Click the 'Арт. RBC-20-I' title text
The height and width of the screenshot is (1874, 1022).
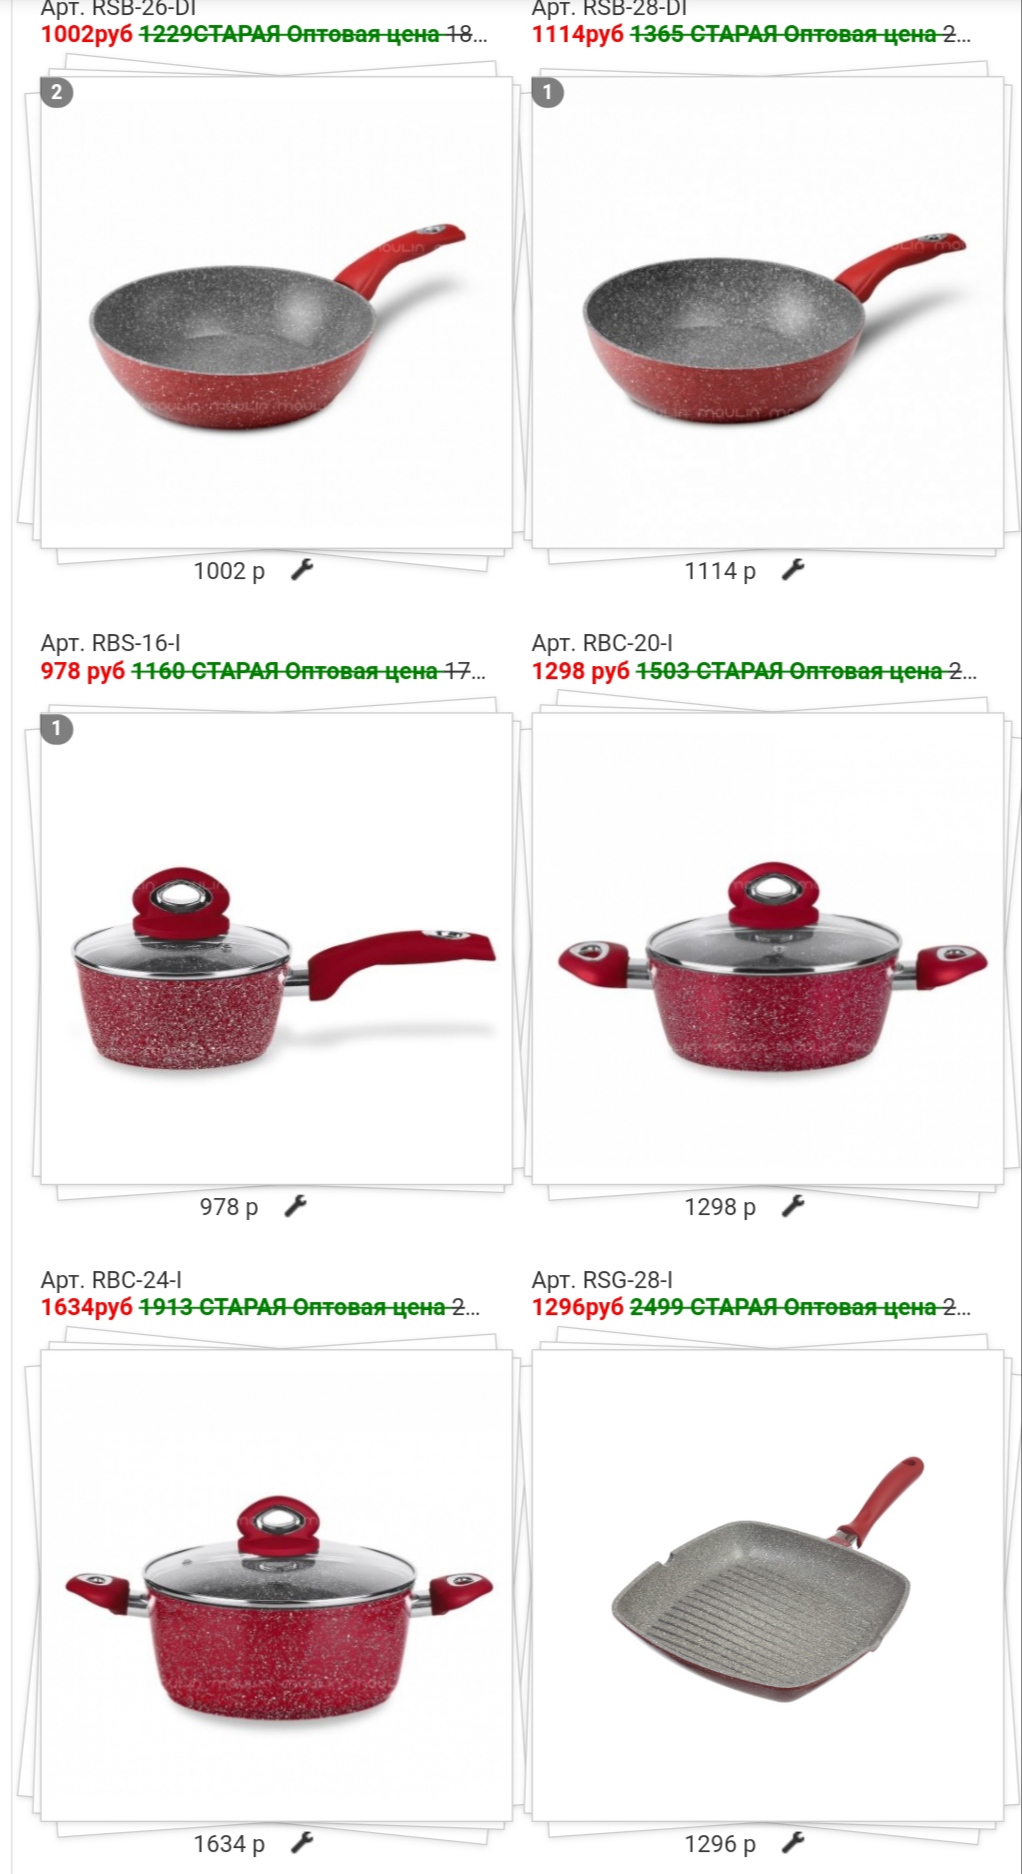point(602,643)
